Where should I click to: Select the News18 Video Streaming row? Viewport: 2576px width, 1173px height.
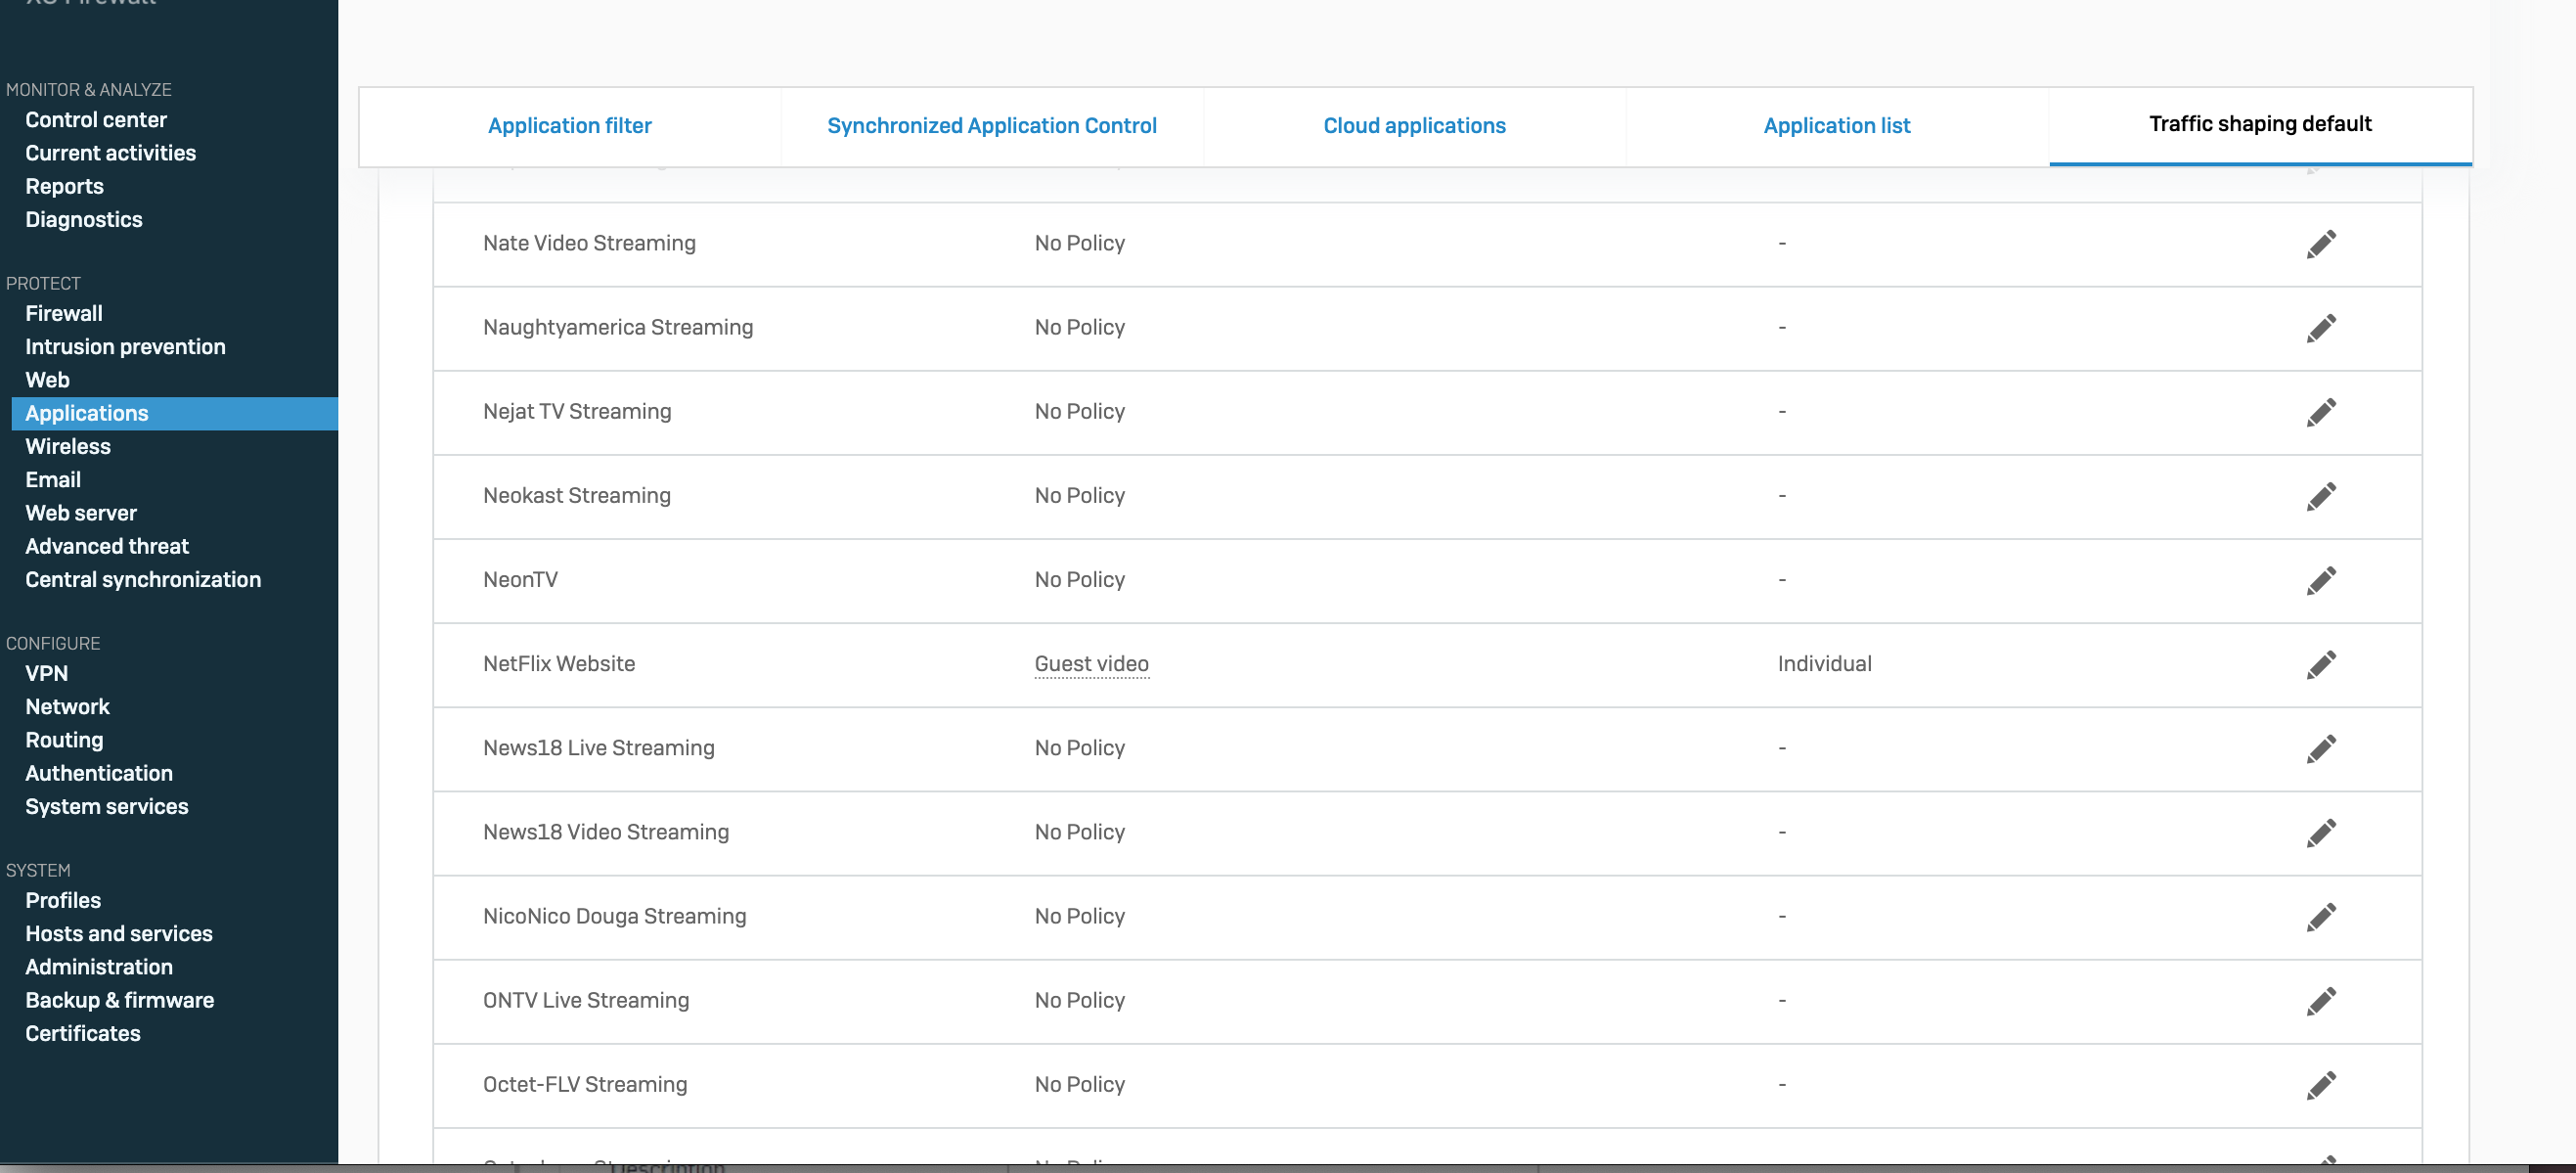(606, 832)
